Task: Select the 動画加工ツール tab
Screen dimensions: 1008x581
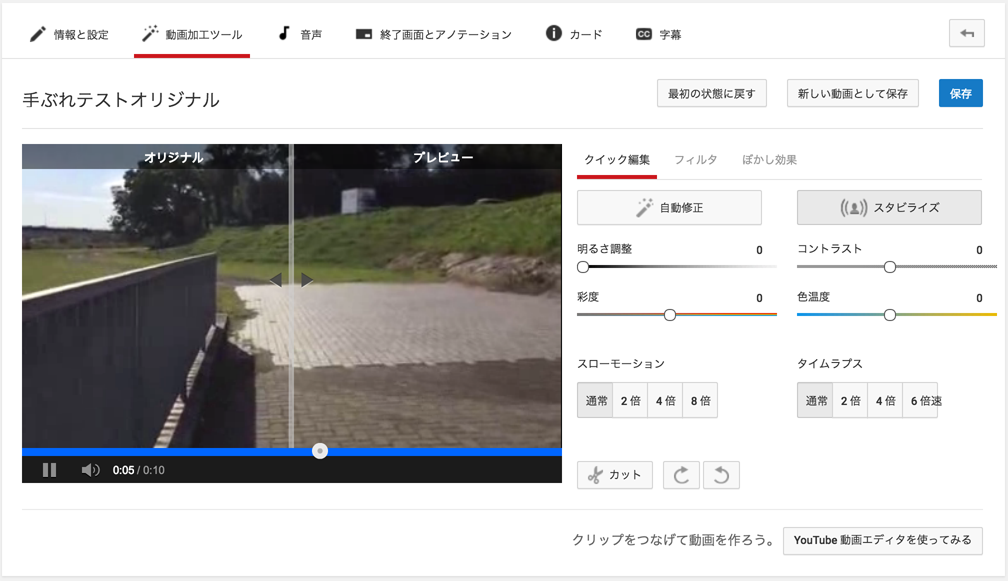Action: click(192, 35)
